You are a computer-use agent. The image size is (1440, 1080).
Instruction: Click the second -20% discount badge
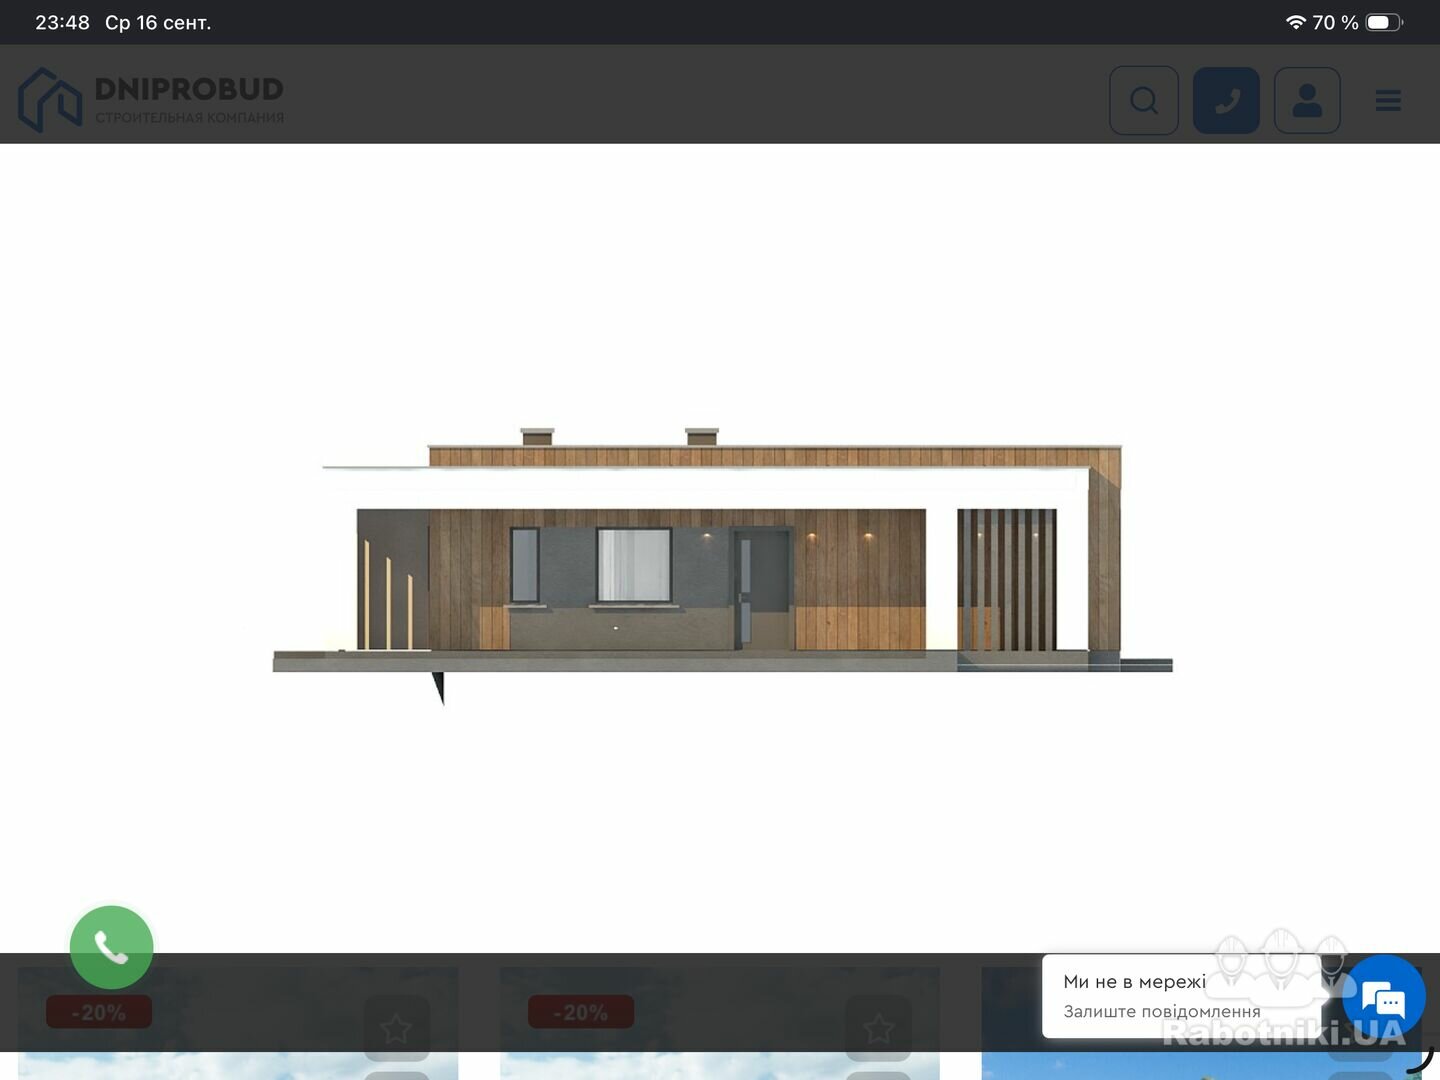click(x=581, y=1012)
